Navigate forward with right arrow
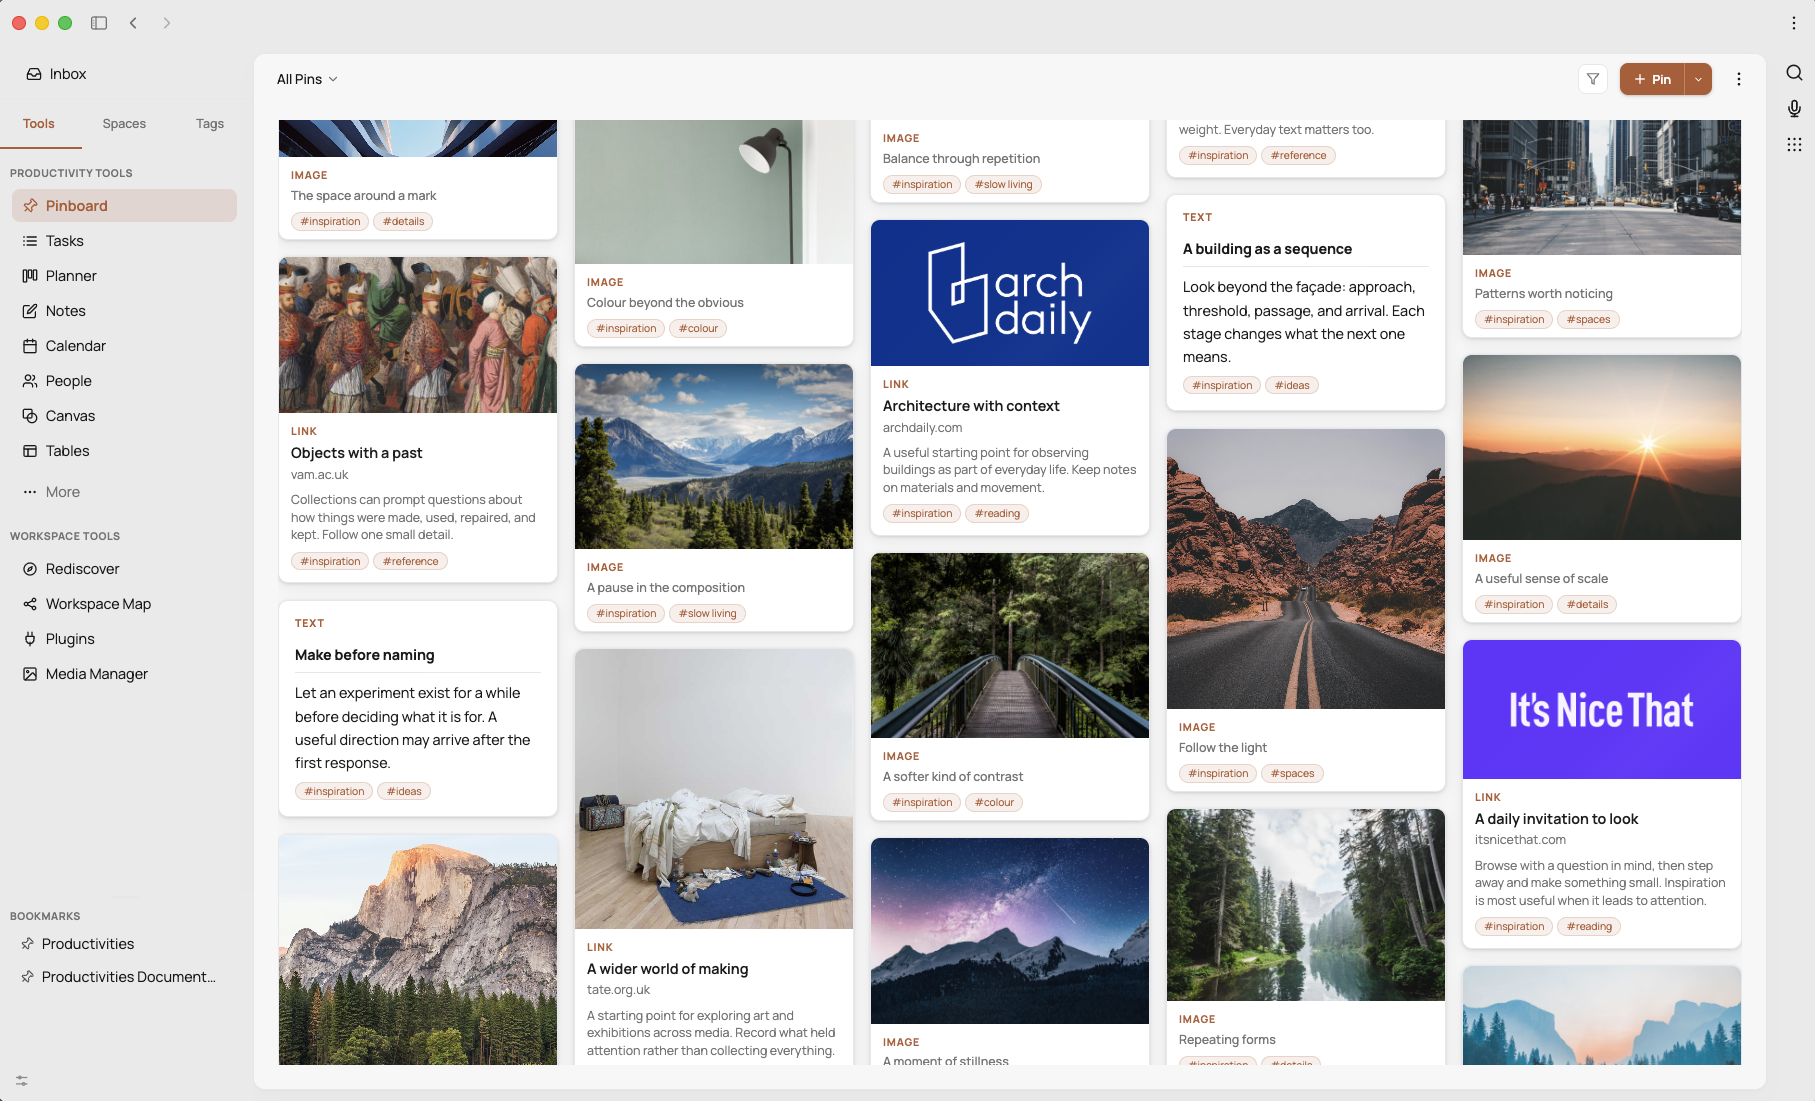The height and width of the screenshot is (1101, 1815). tap(167, 23)
